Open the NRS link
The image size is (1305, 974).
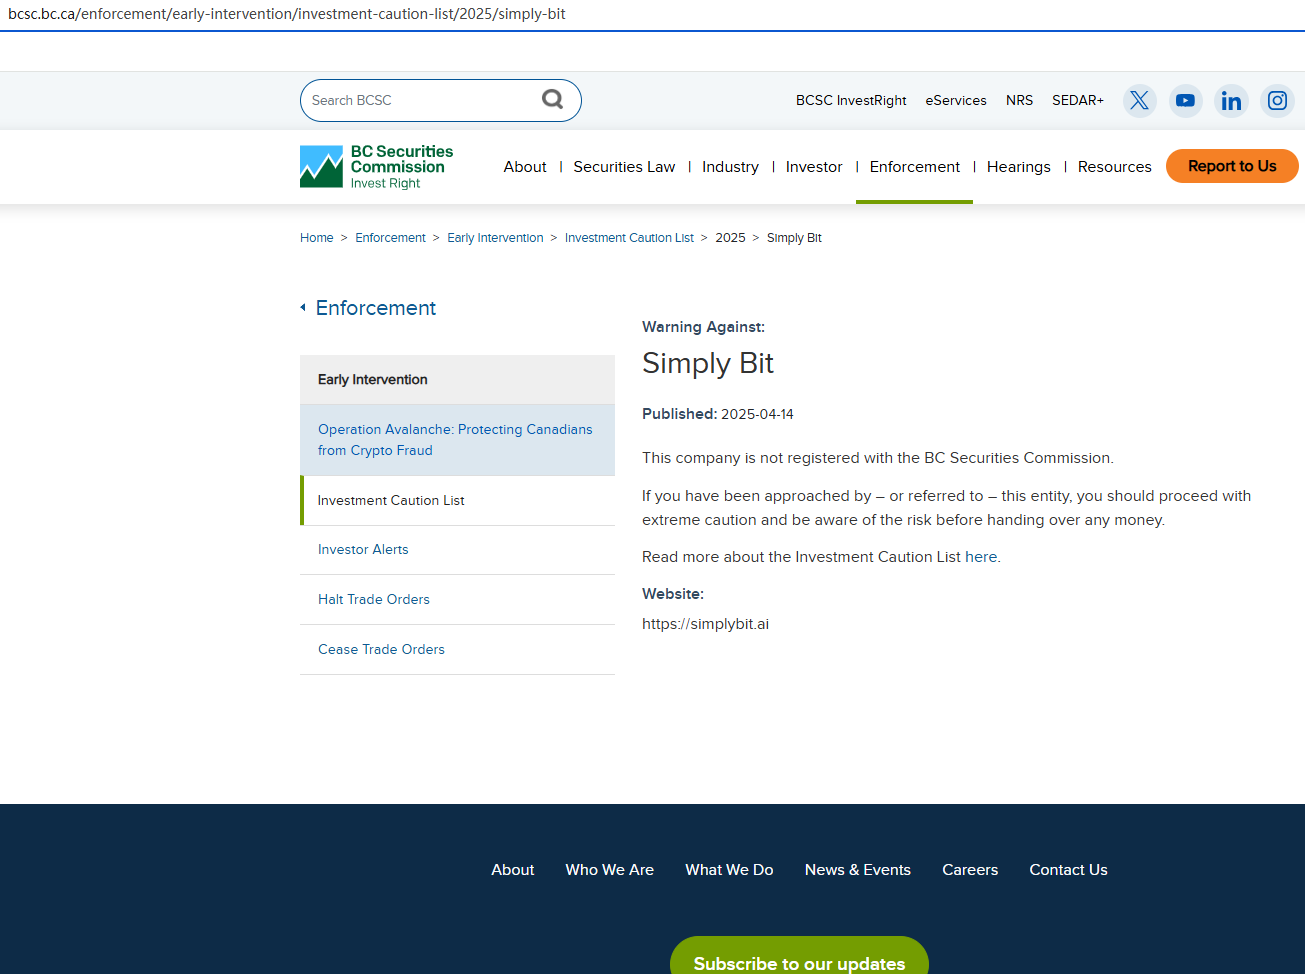tap(1019, 100)
